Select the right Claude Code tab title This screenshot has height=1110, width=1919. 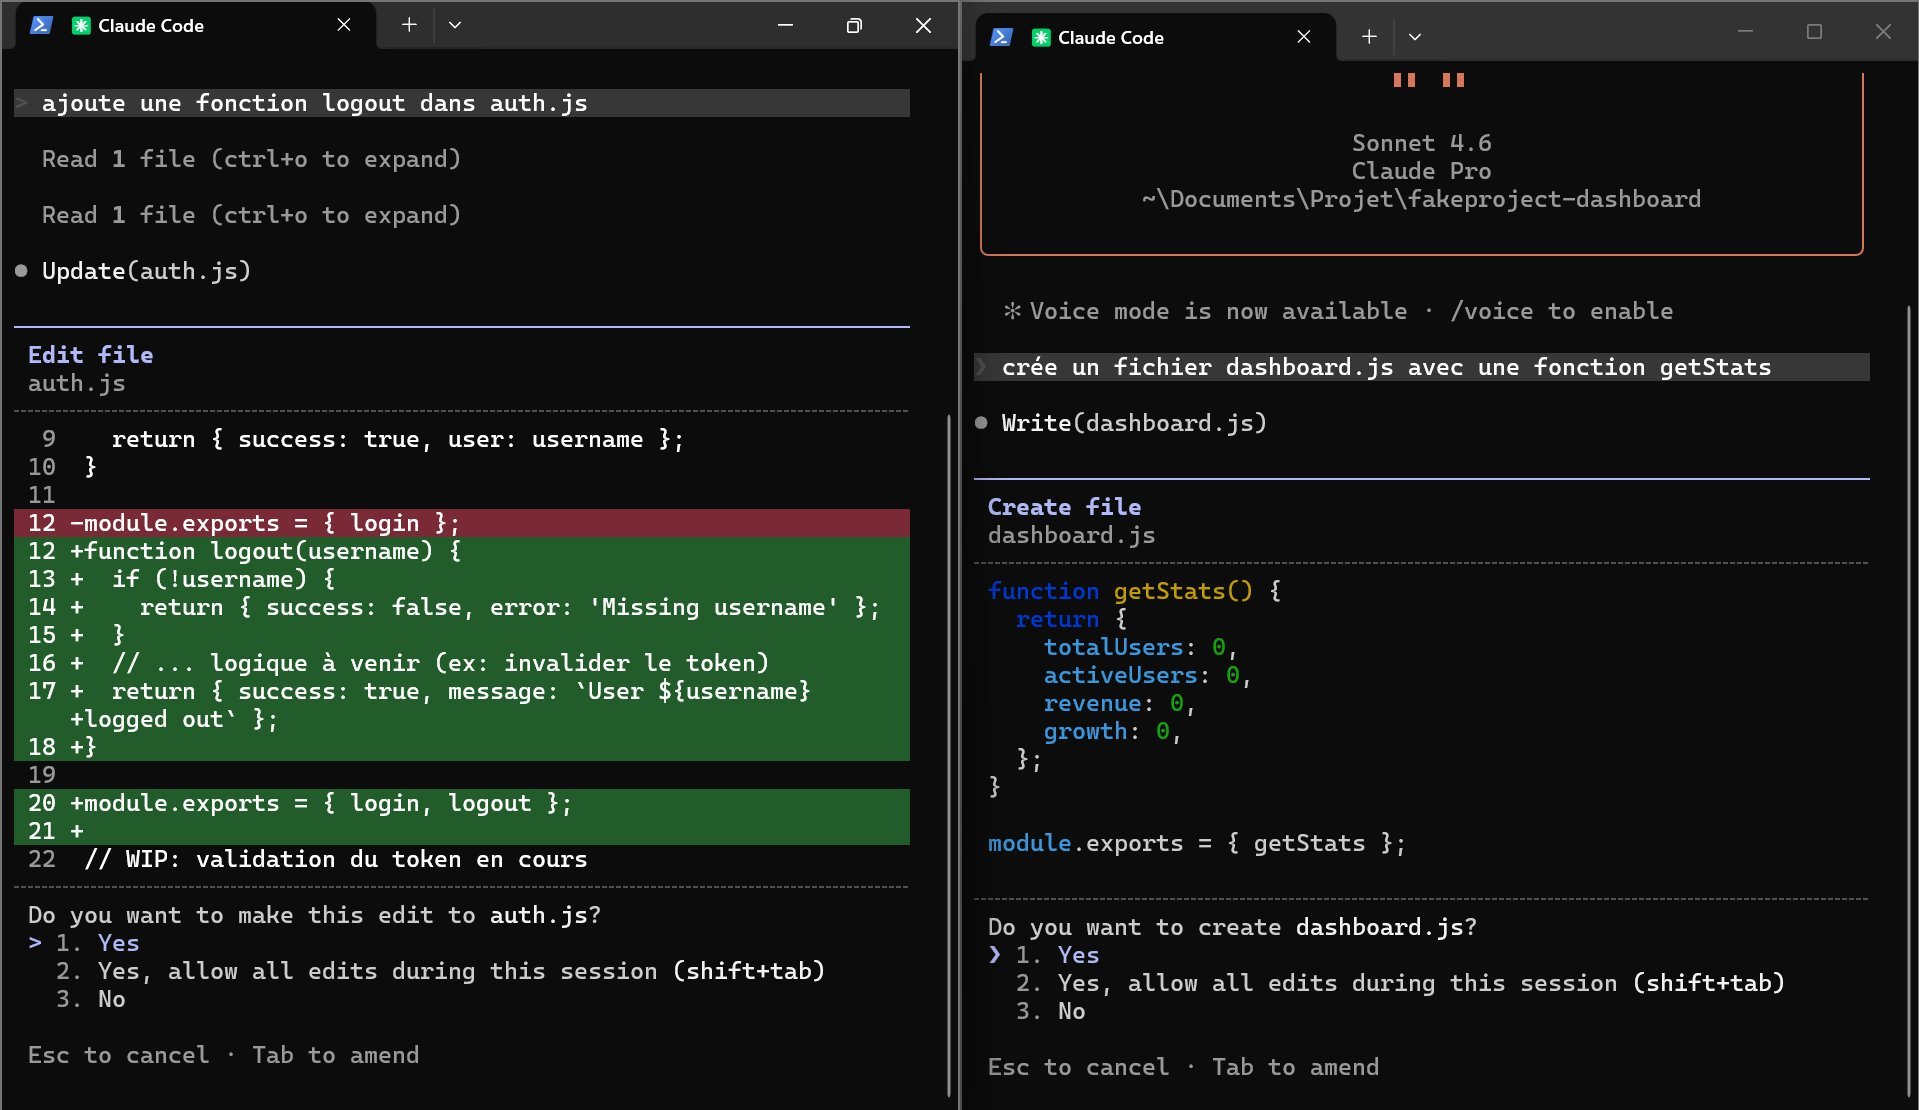[x=1111, y=38]
